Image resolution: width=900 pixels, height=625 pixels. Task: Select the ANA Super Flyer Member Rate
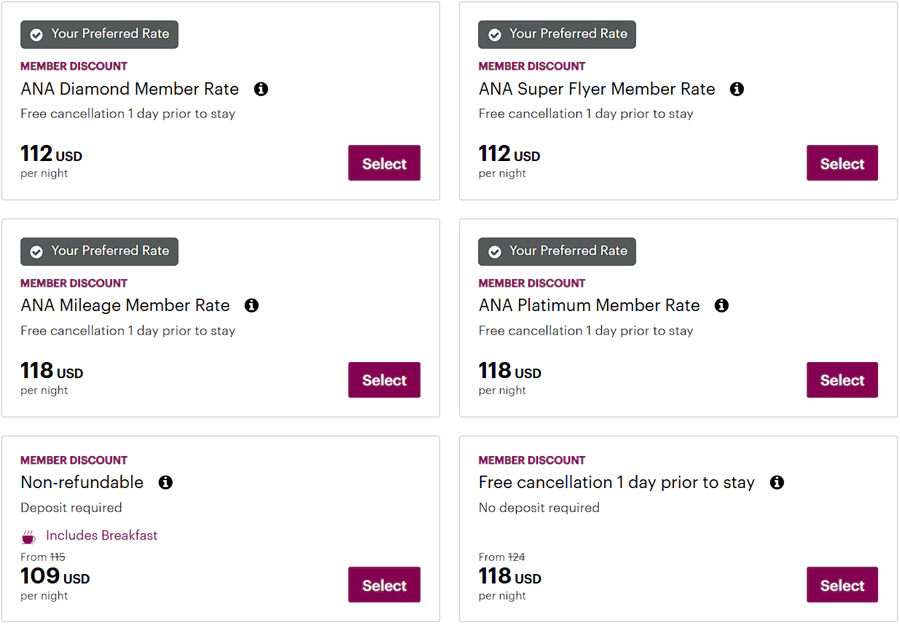coord(842,163)
